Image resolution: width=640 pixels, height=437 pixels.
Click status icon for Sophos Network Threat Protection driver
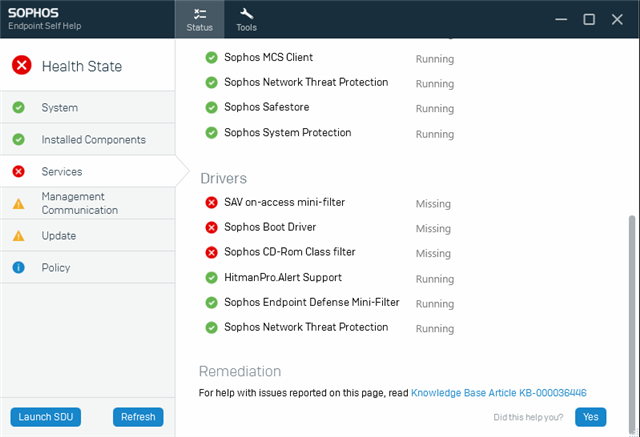click(x=211, y=328)
